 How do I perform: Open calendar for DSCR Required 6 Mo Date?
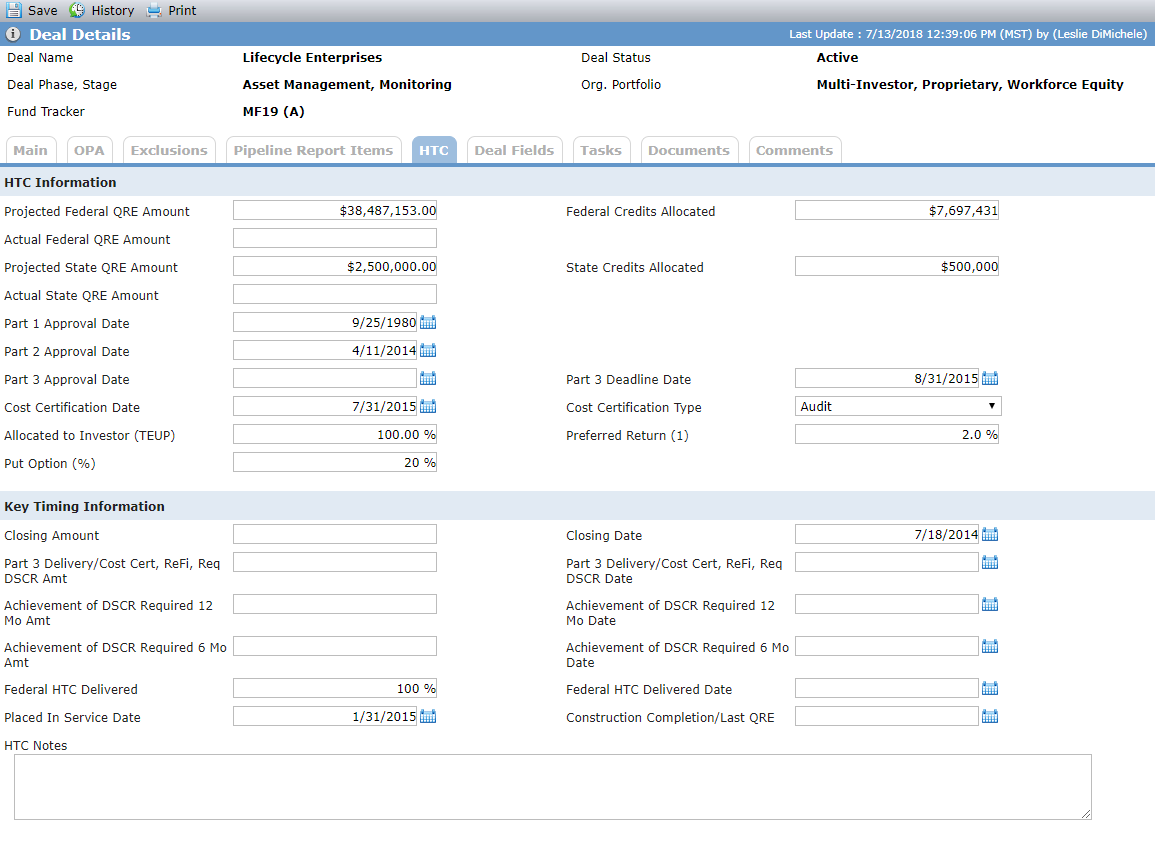click(x=990, y=646)
